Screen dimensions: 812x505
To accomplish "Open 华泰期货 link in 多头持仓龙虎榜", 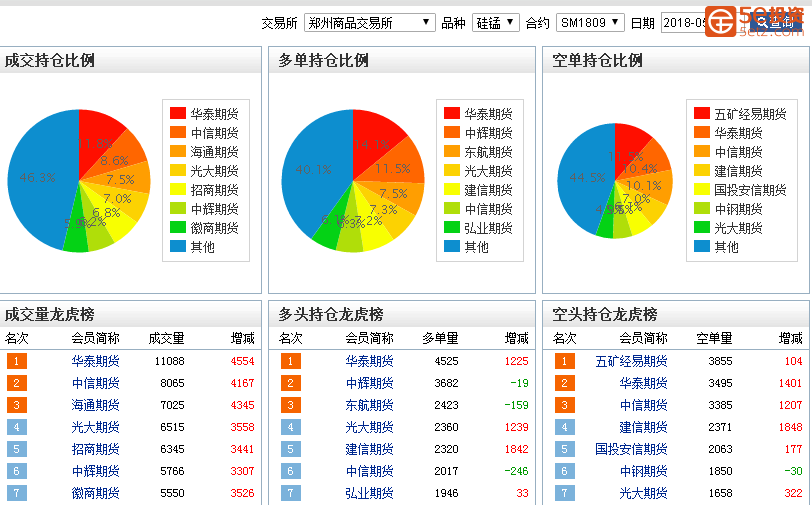I will 369,361.
